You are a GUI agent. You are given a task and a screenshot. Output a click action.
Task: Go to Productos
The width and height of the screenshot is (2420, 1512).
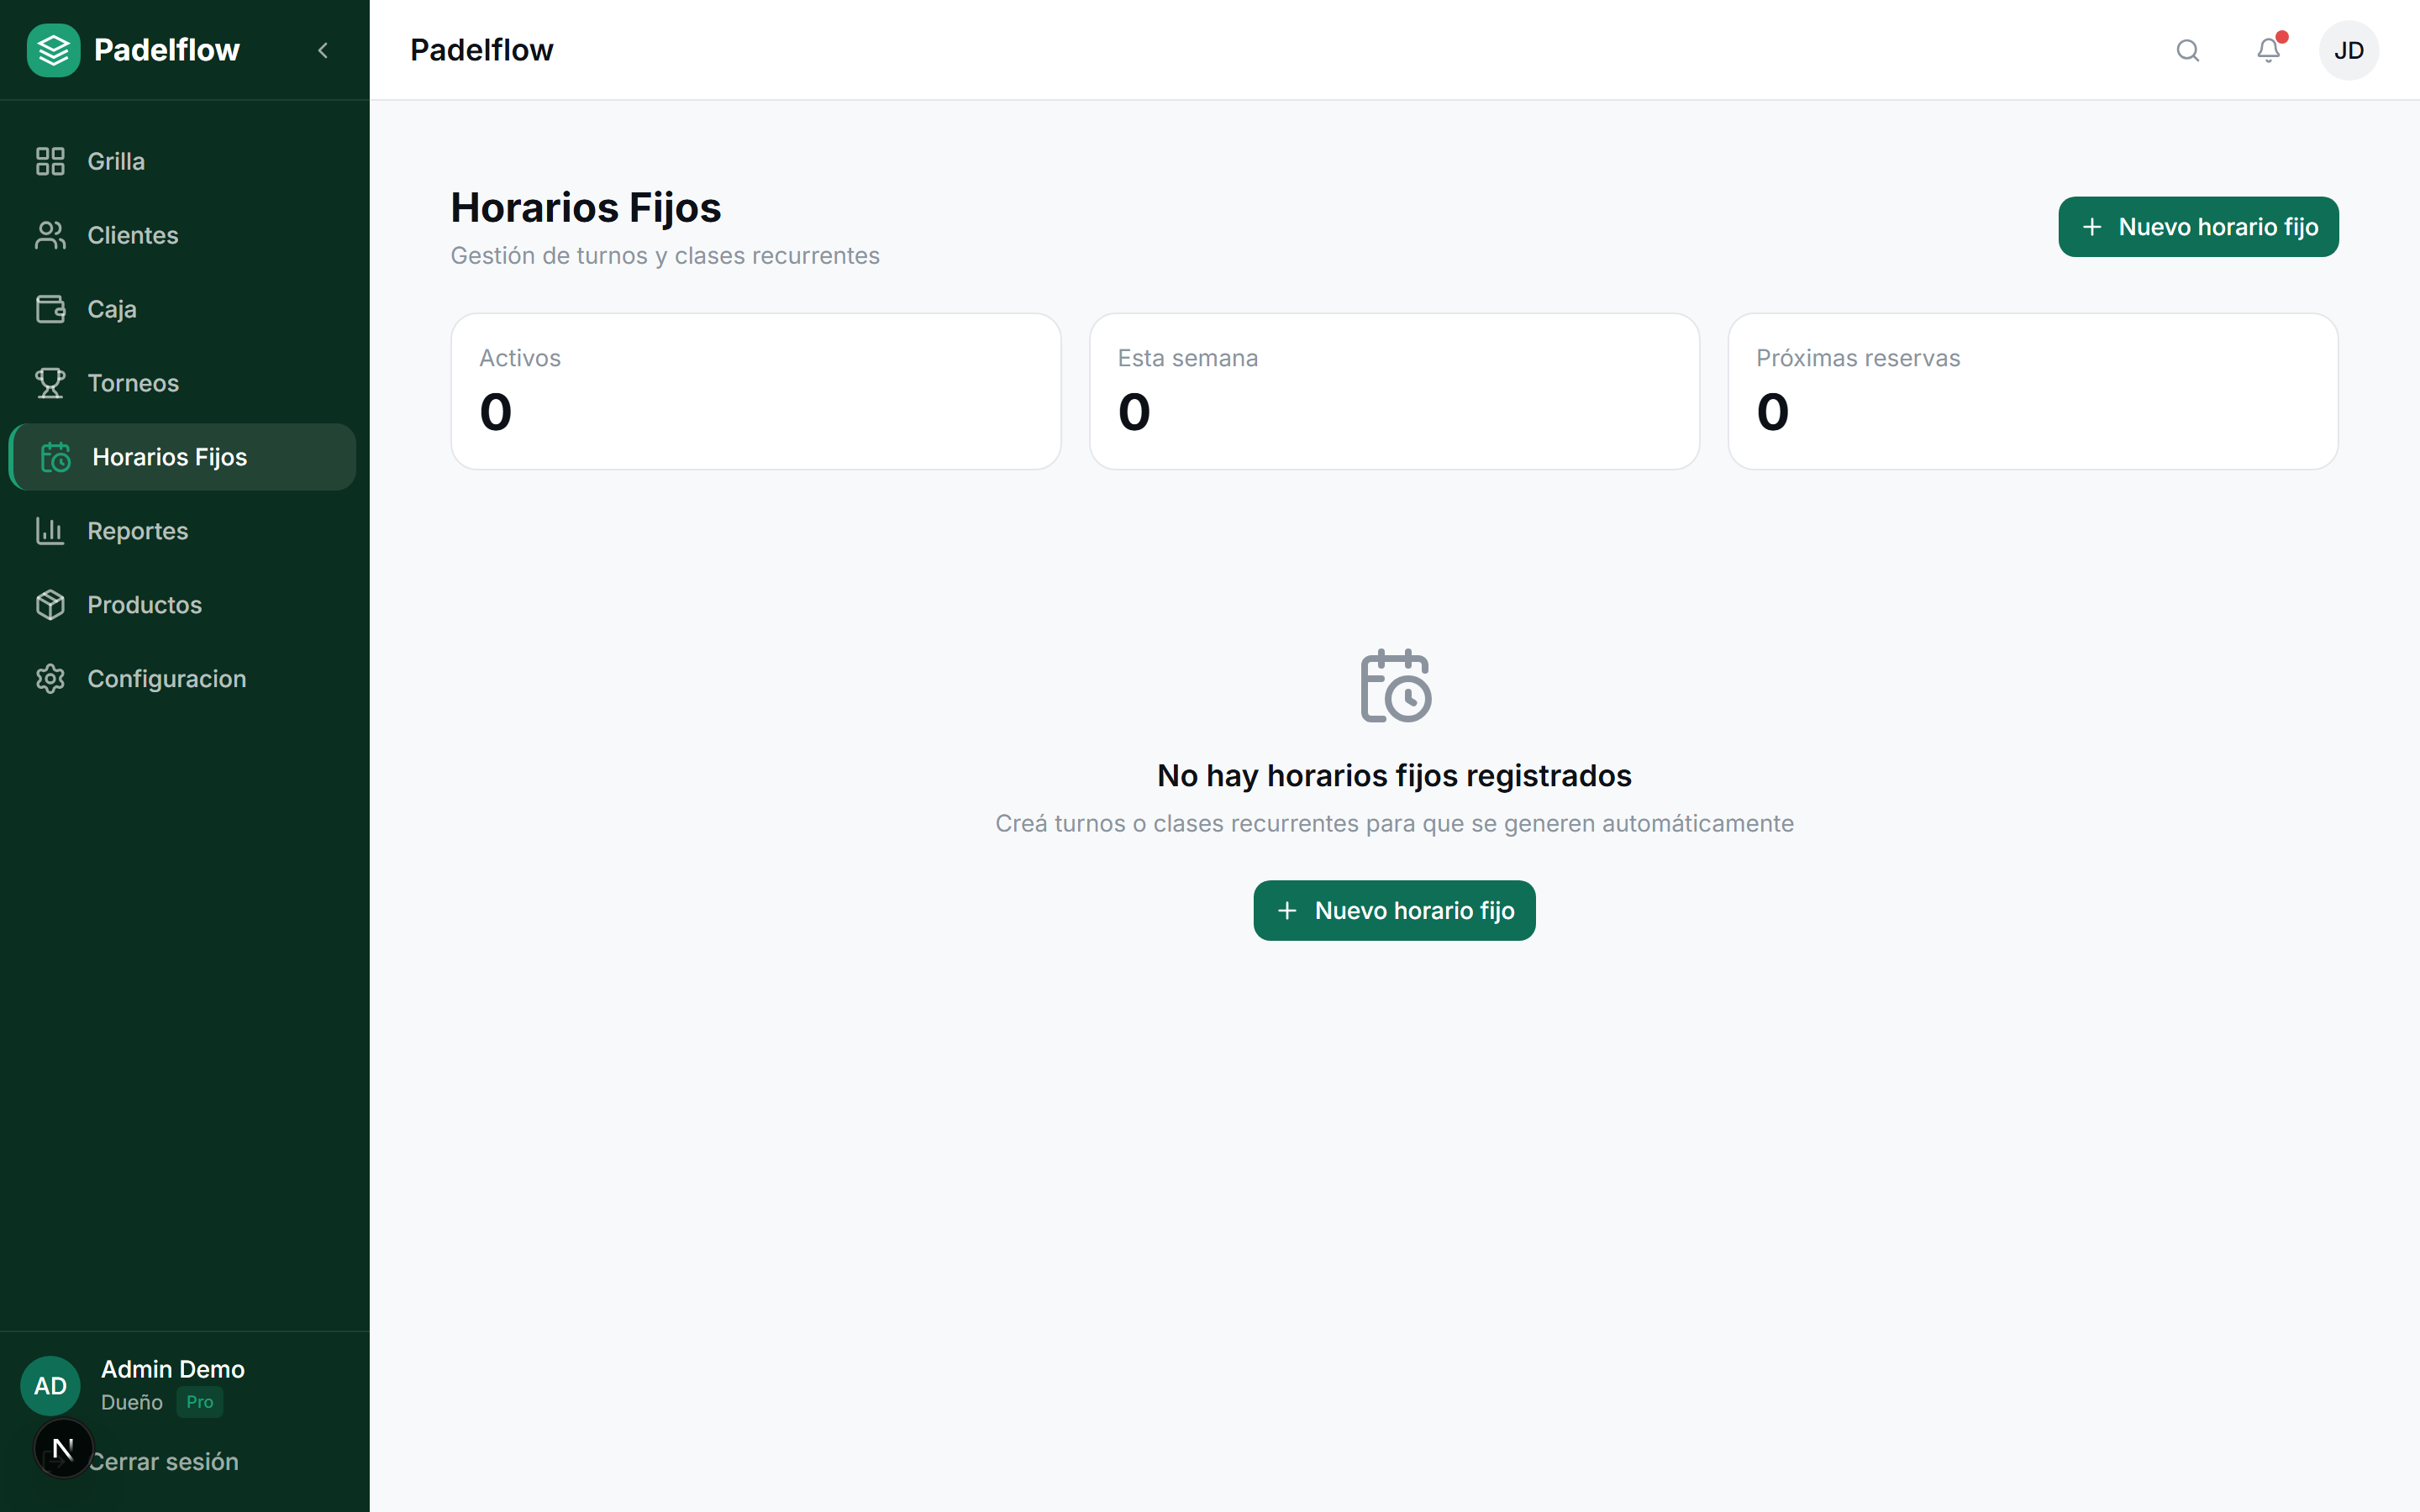[184, 605]
